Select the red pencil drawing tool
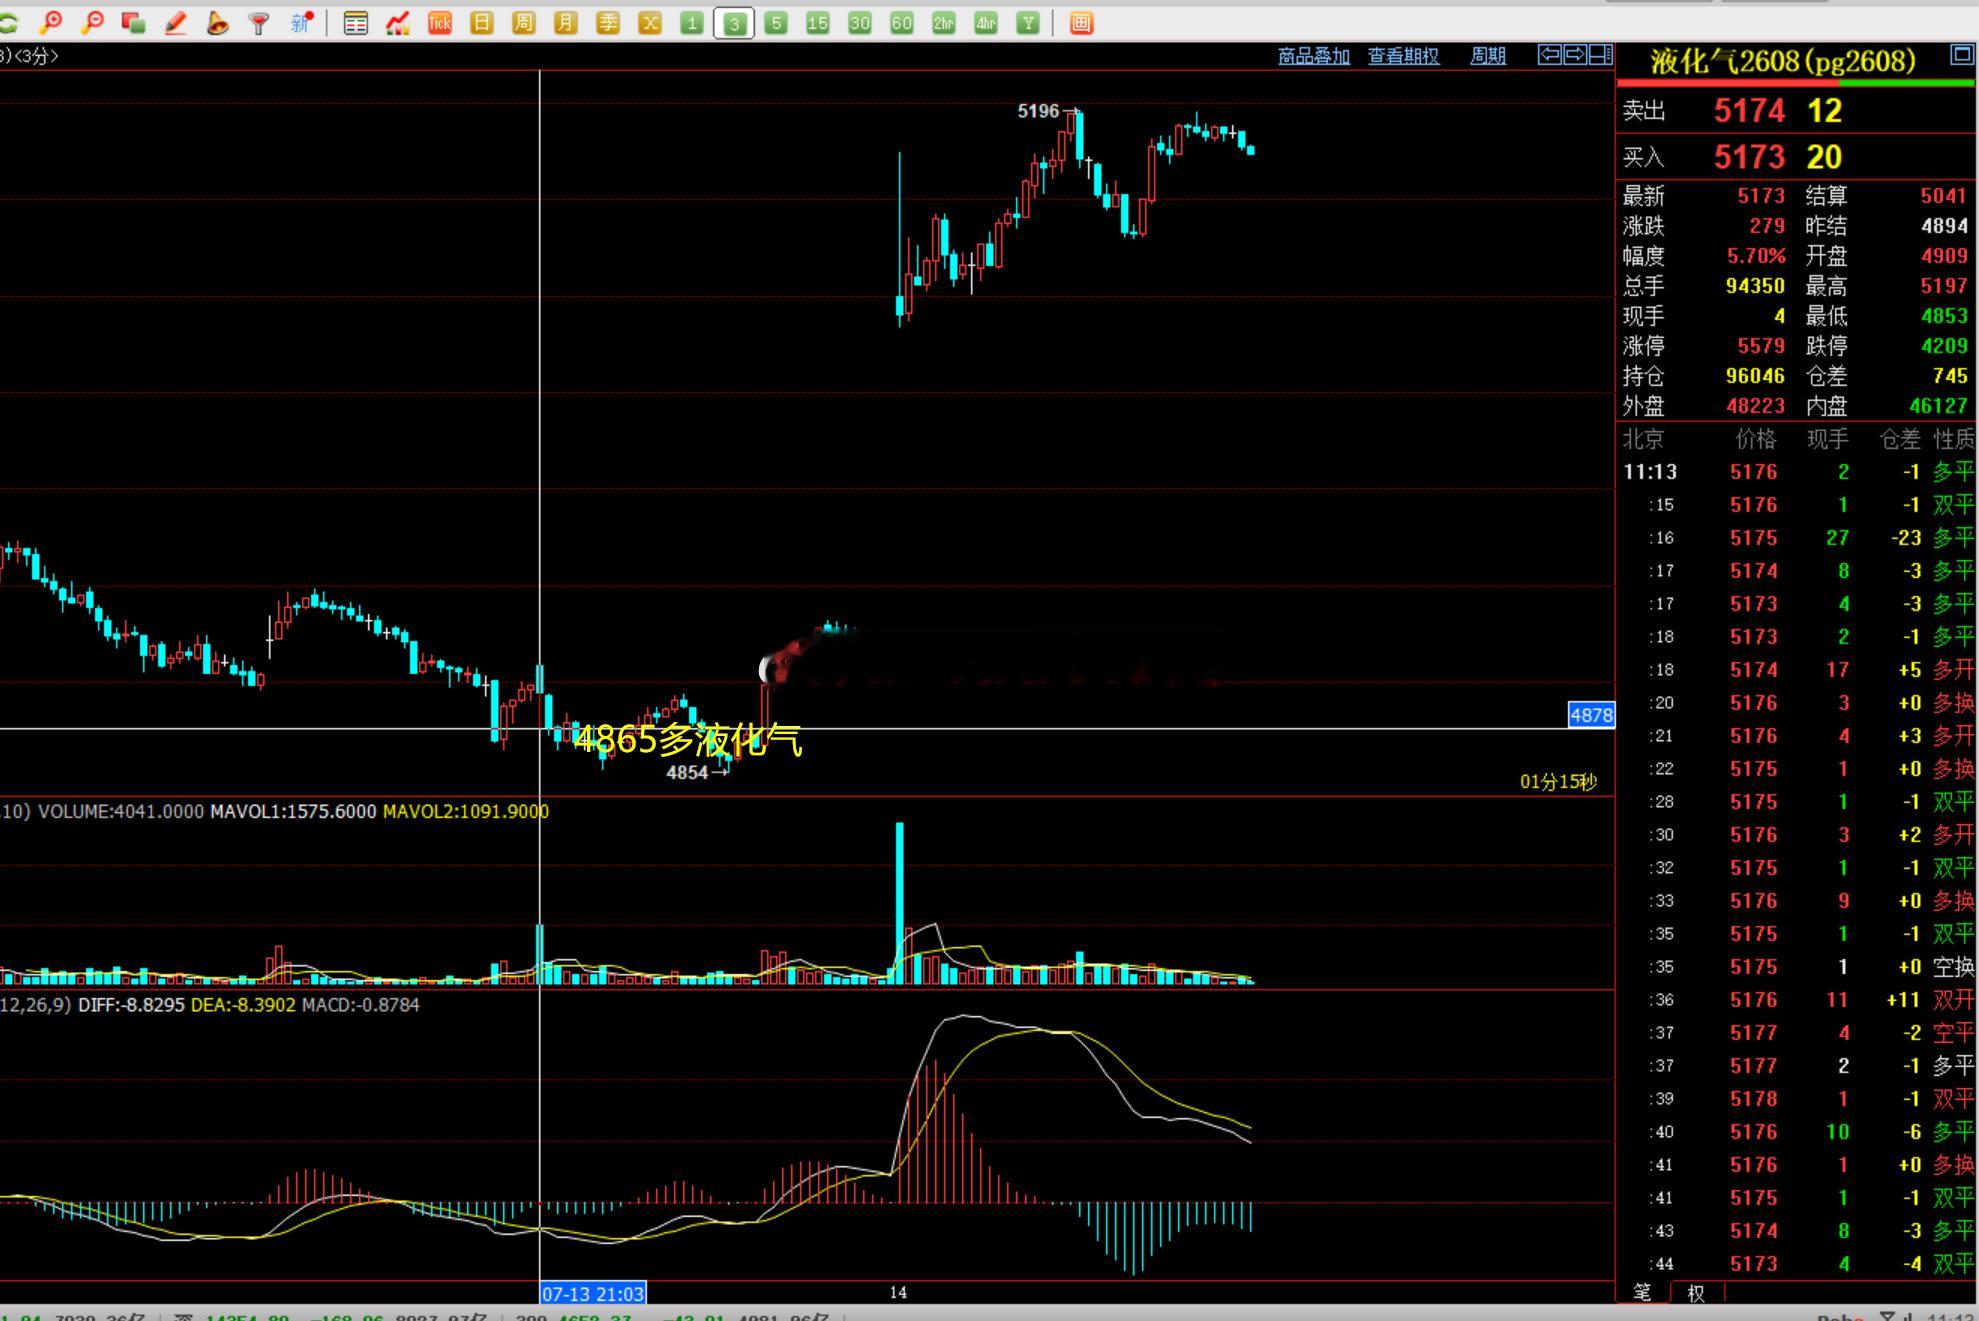The image size is (1979, 1321). (x=176, y=22)
